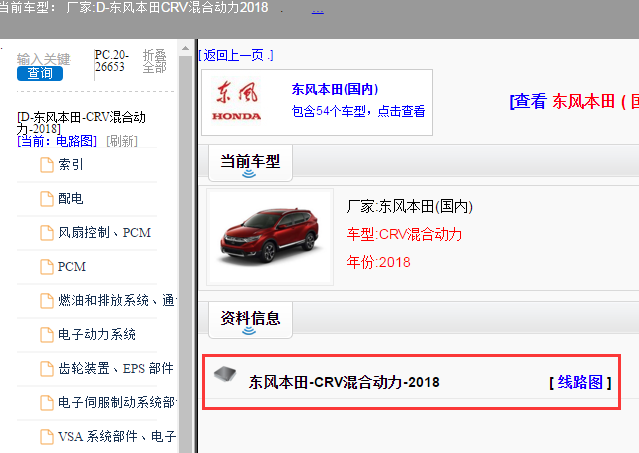Viewport: 639px width, 453px height.
Task: Click the 刷新 refresh link
Action: [122, 141]
